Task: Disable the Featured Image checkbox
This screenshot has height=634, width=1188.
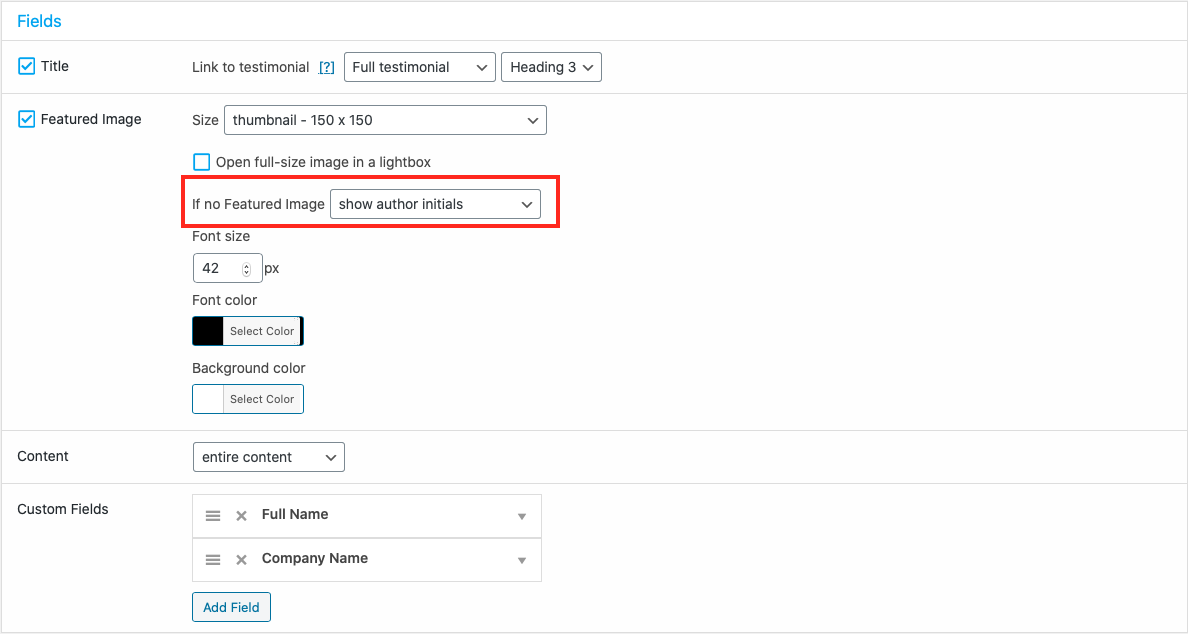Action: coord(27,119)
